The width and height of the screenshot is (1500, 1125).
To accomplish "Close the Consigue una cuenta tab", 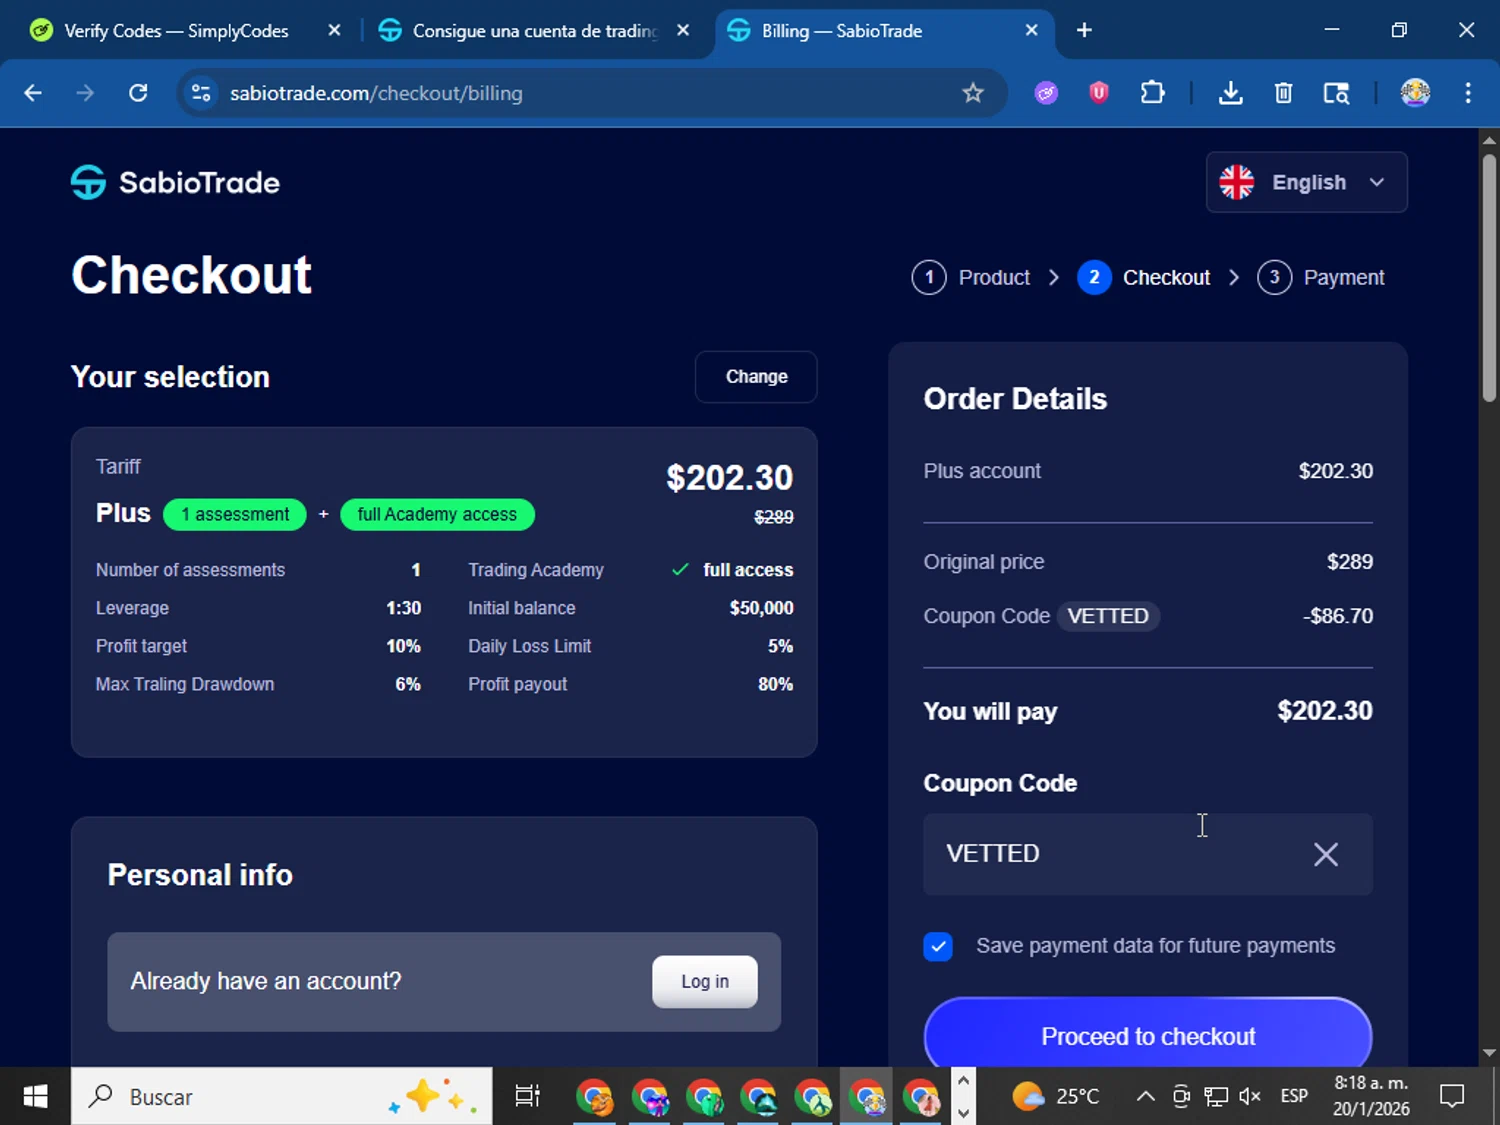I will pyautogui.click(x=683, y=31).
